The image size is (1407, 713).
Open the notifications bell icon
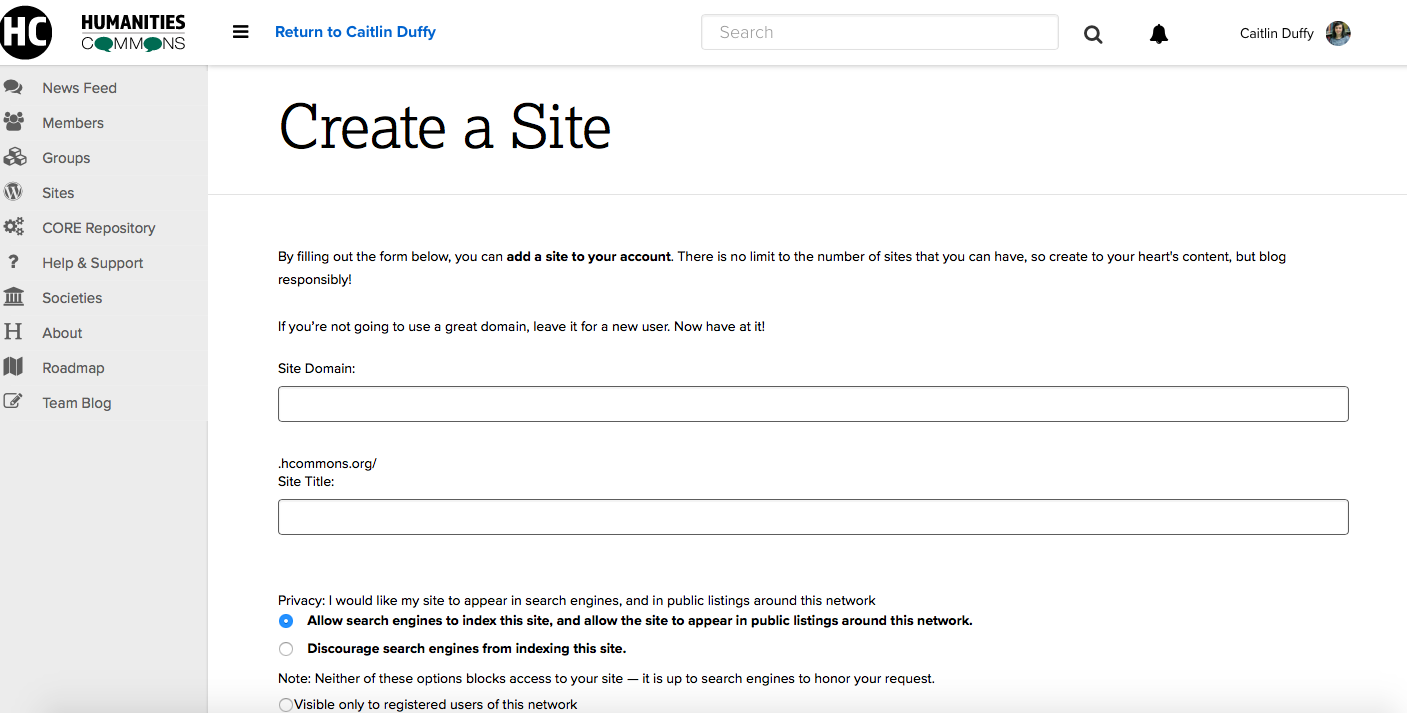(x=1158, y=34)
